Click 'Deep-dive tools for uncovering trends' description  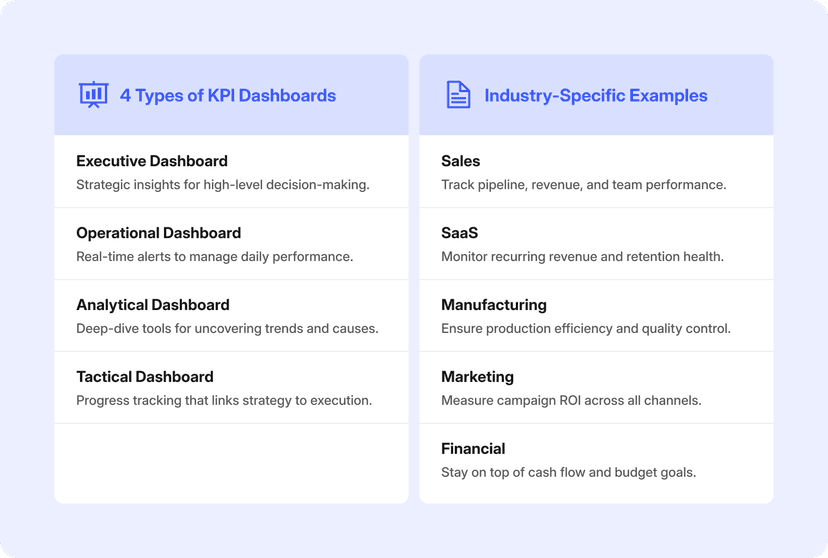click(x=227, y=329)
